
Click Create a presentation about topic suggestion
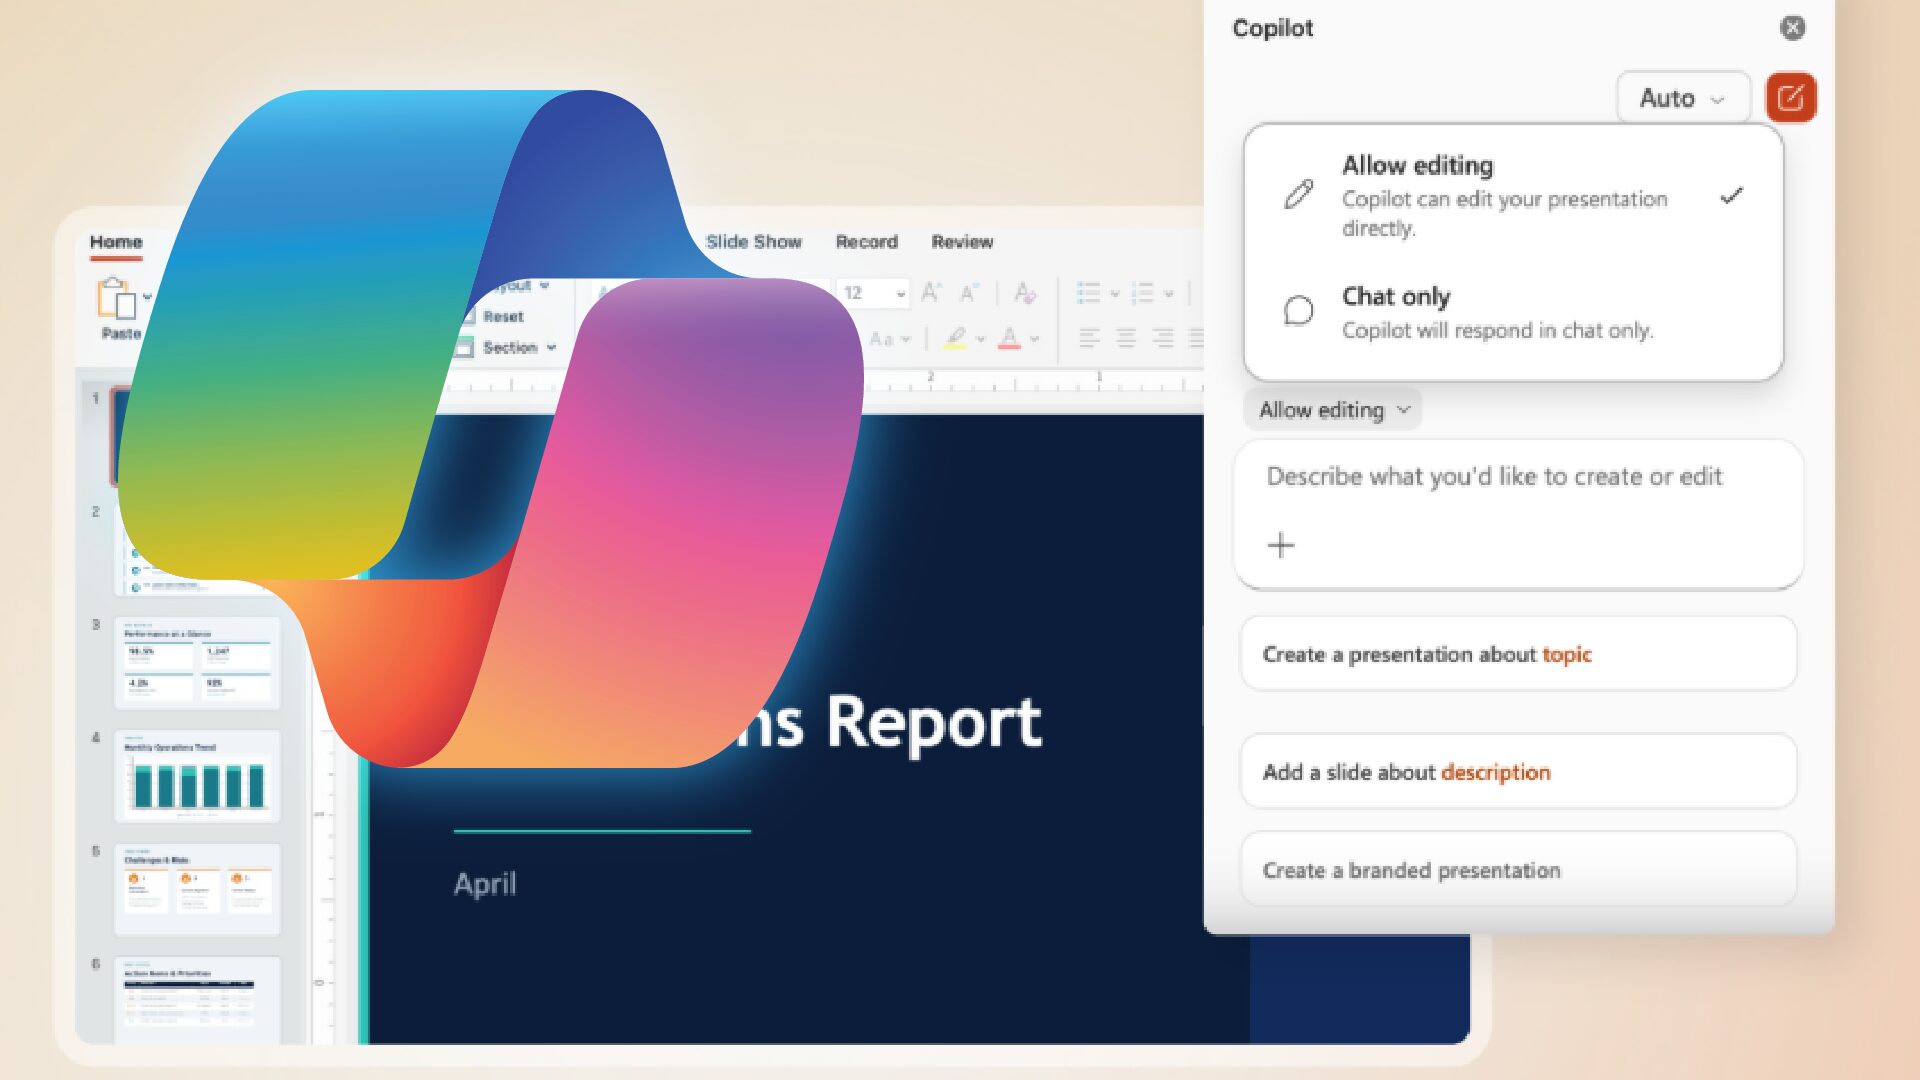(1518, 654)
